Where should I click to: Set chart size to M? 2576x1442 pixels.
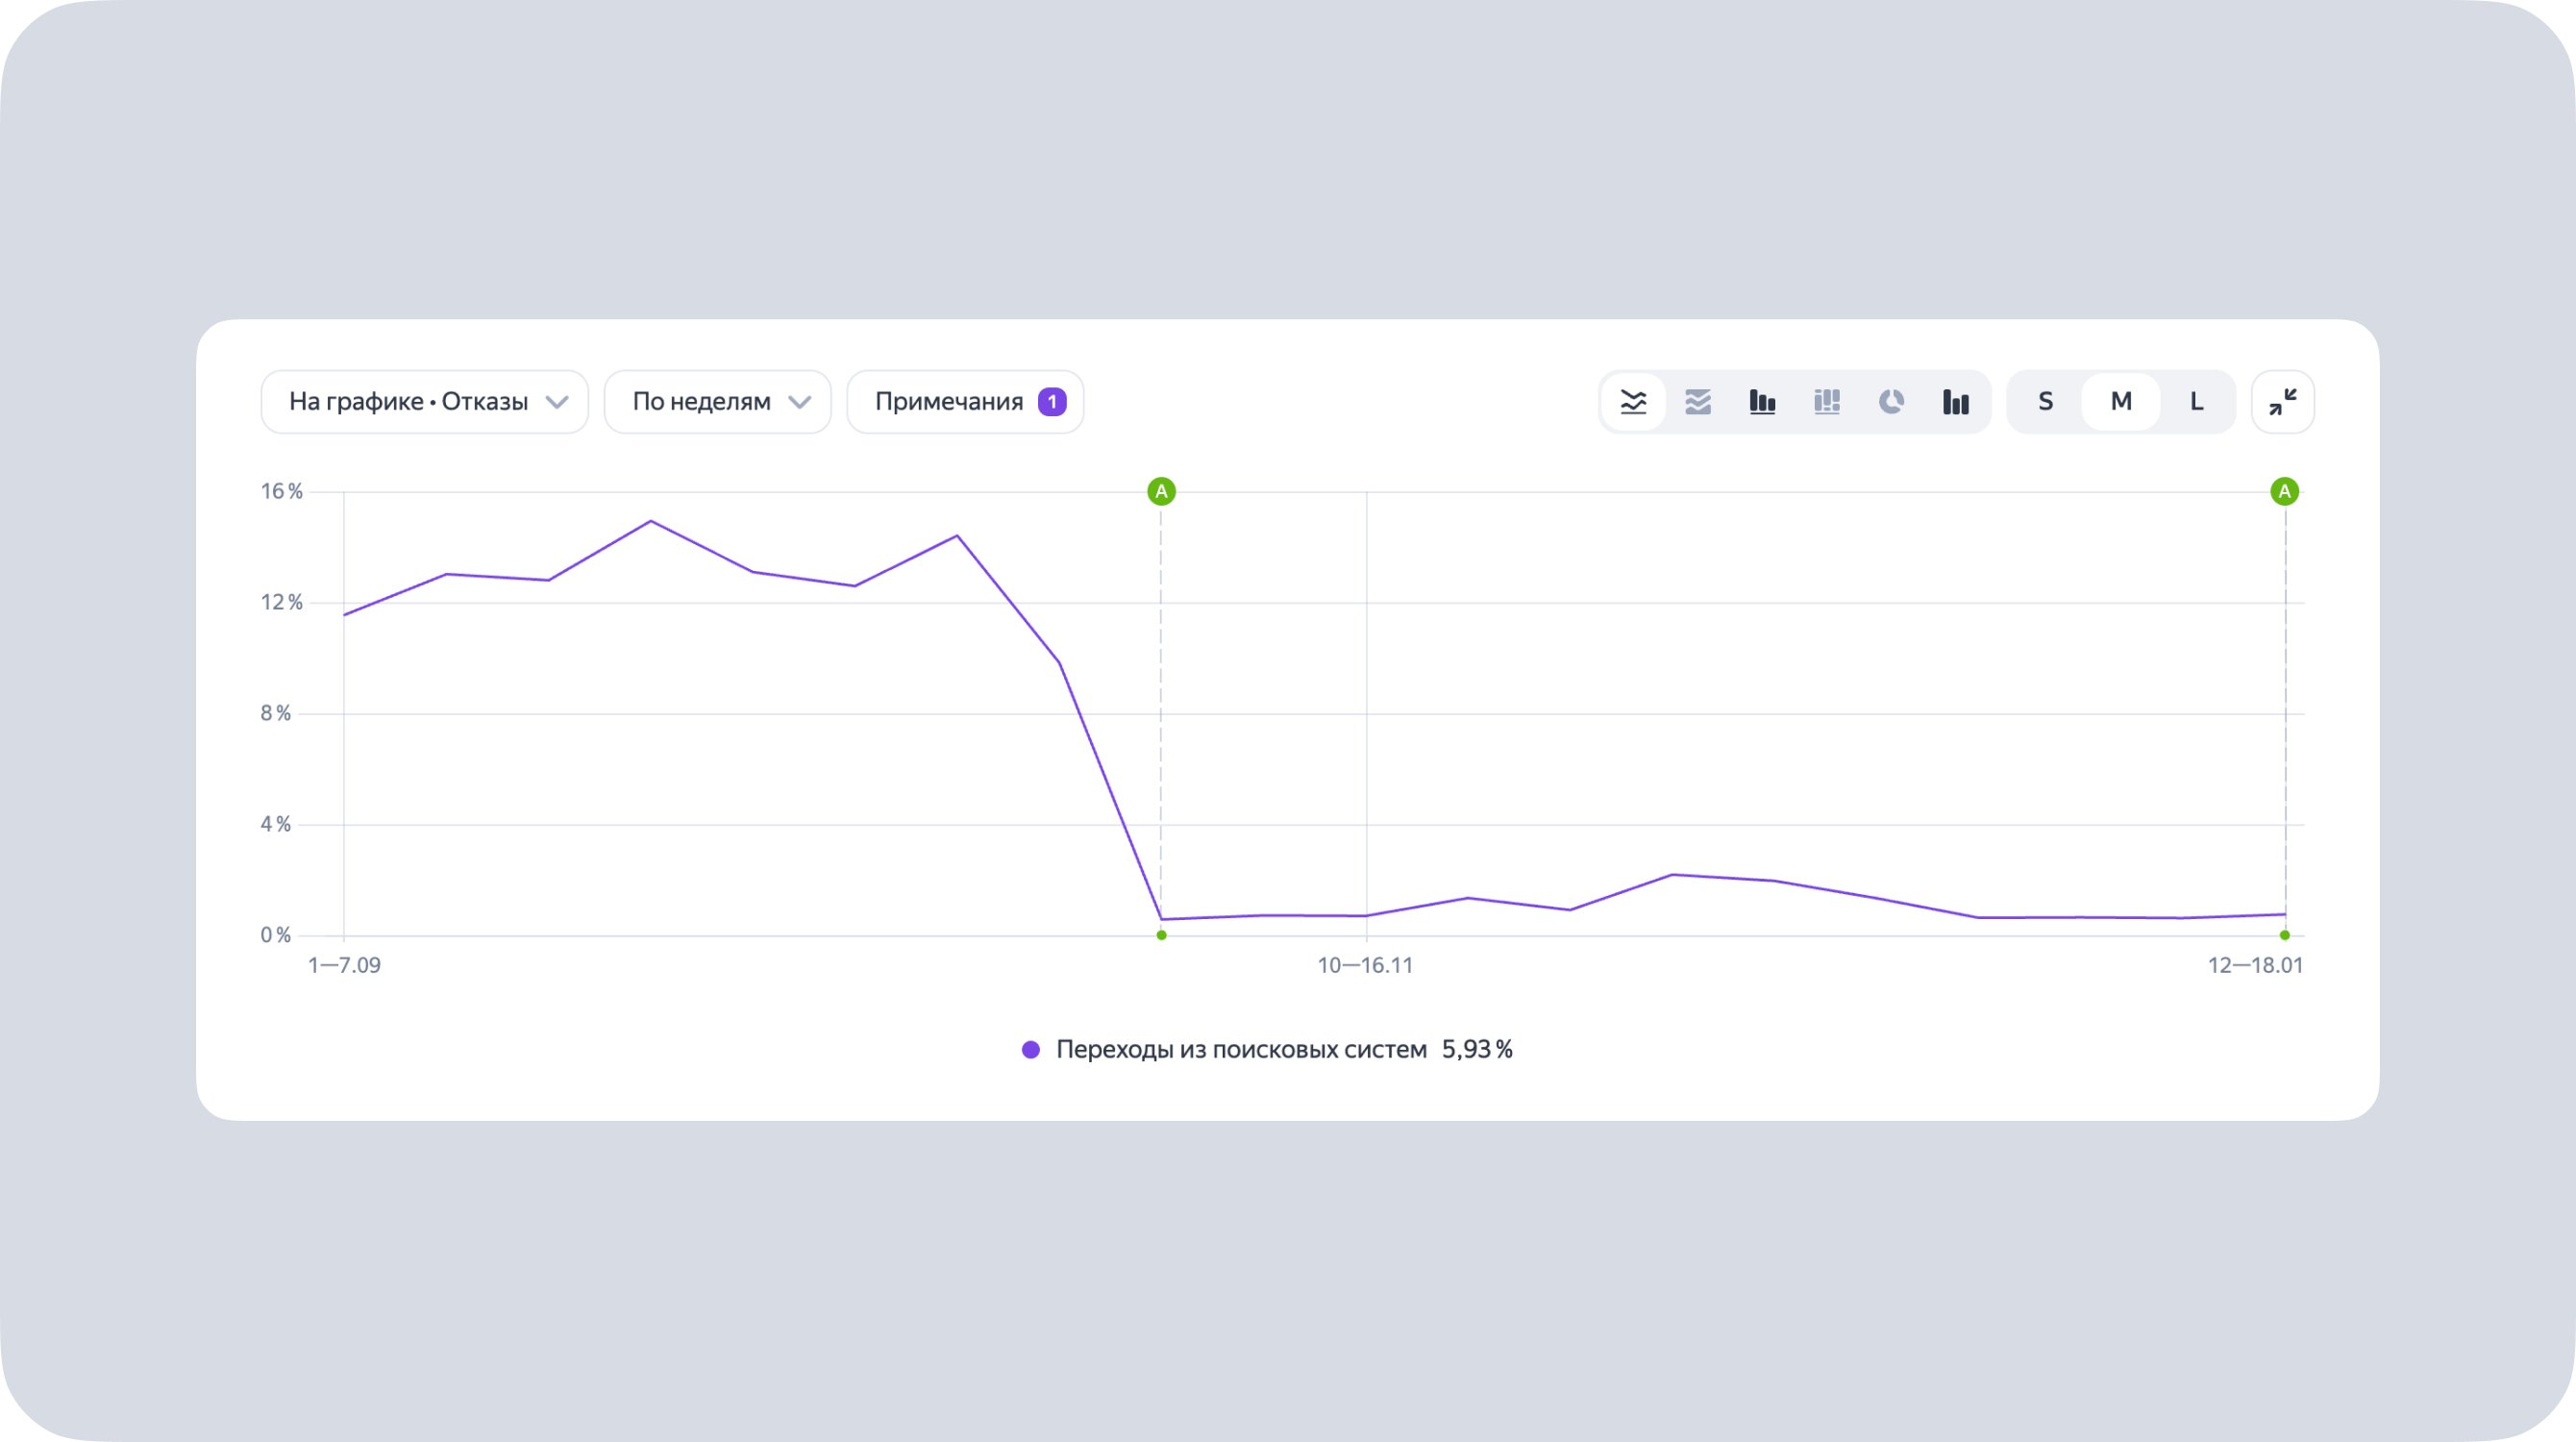click(2120, 402)
